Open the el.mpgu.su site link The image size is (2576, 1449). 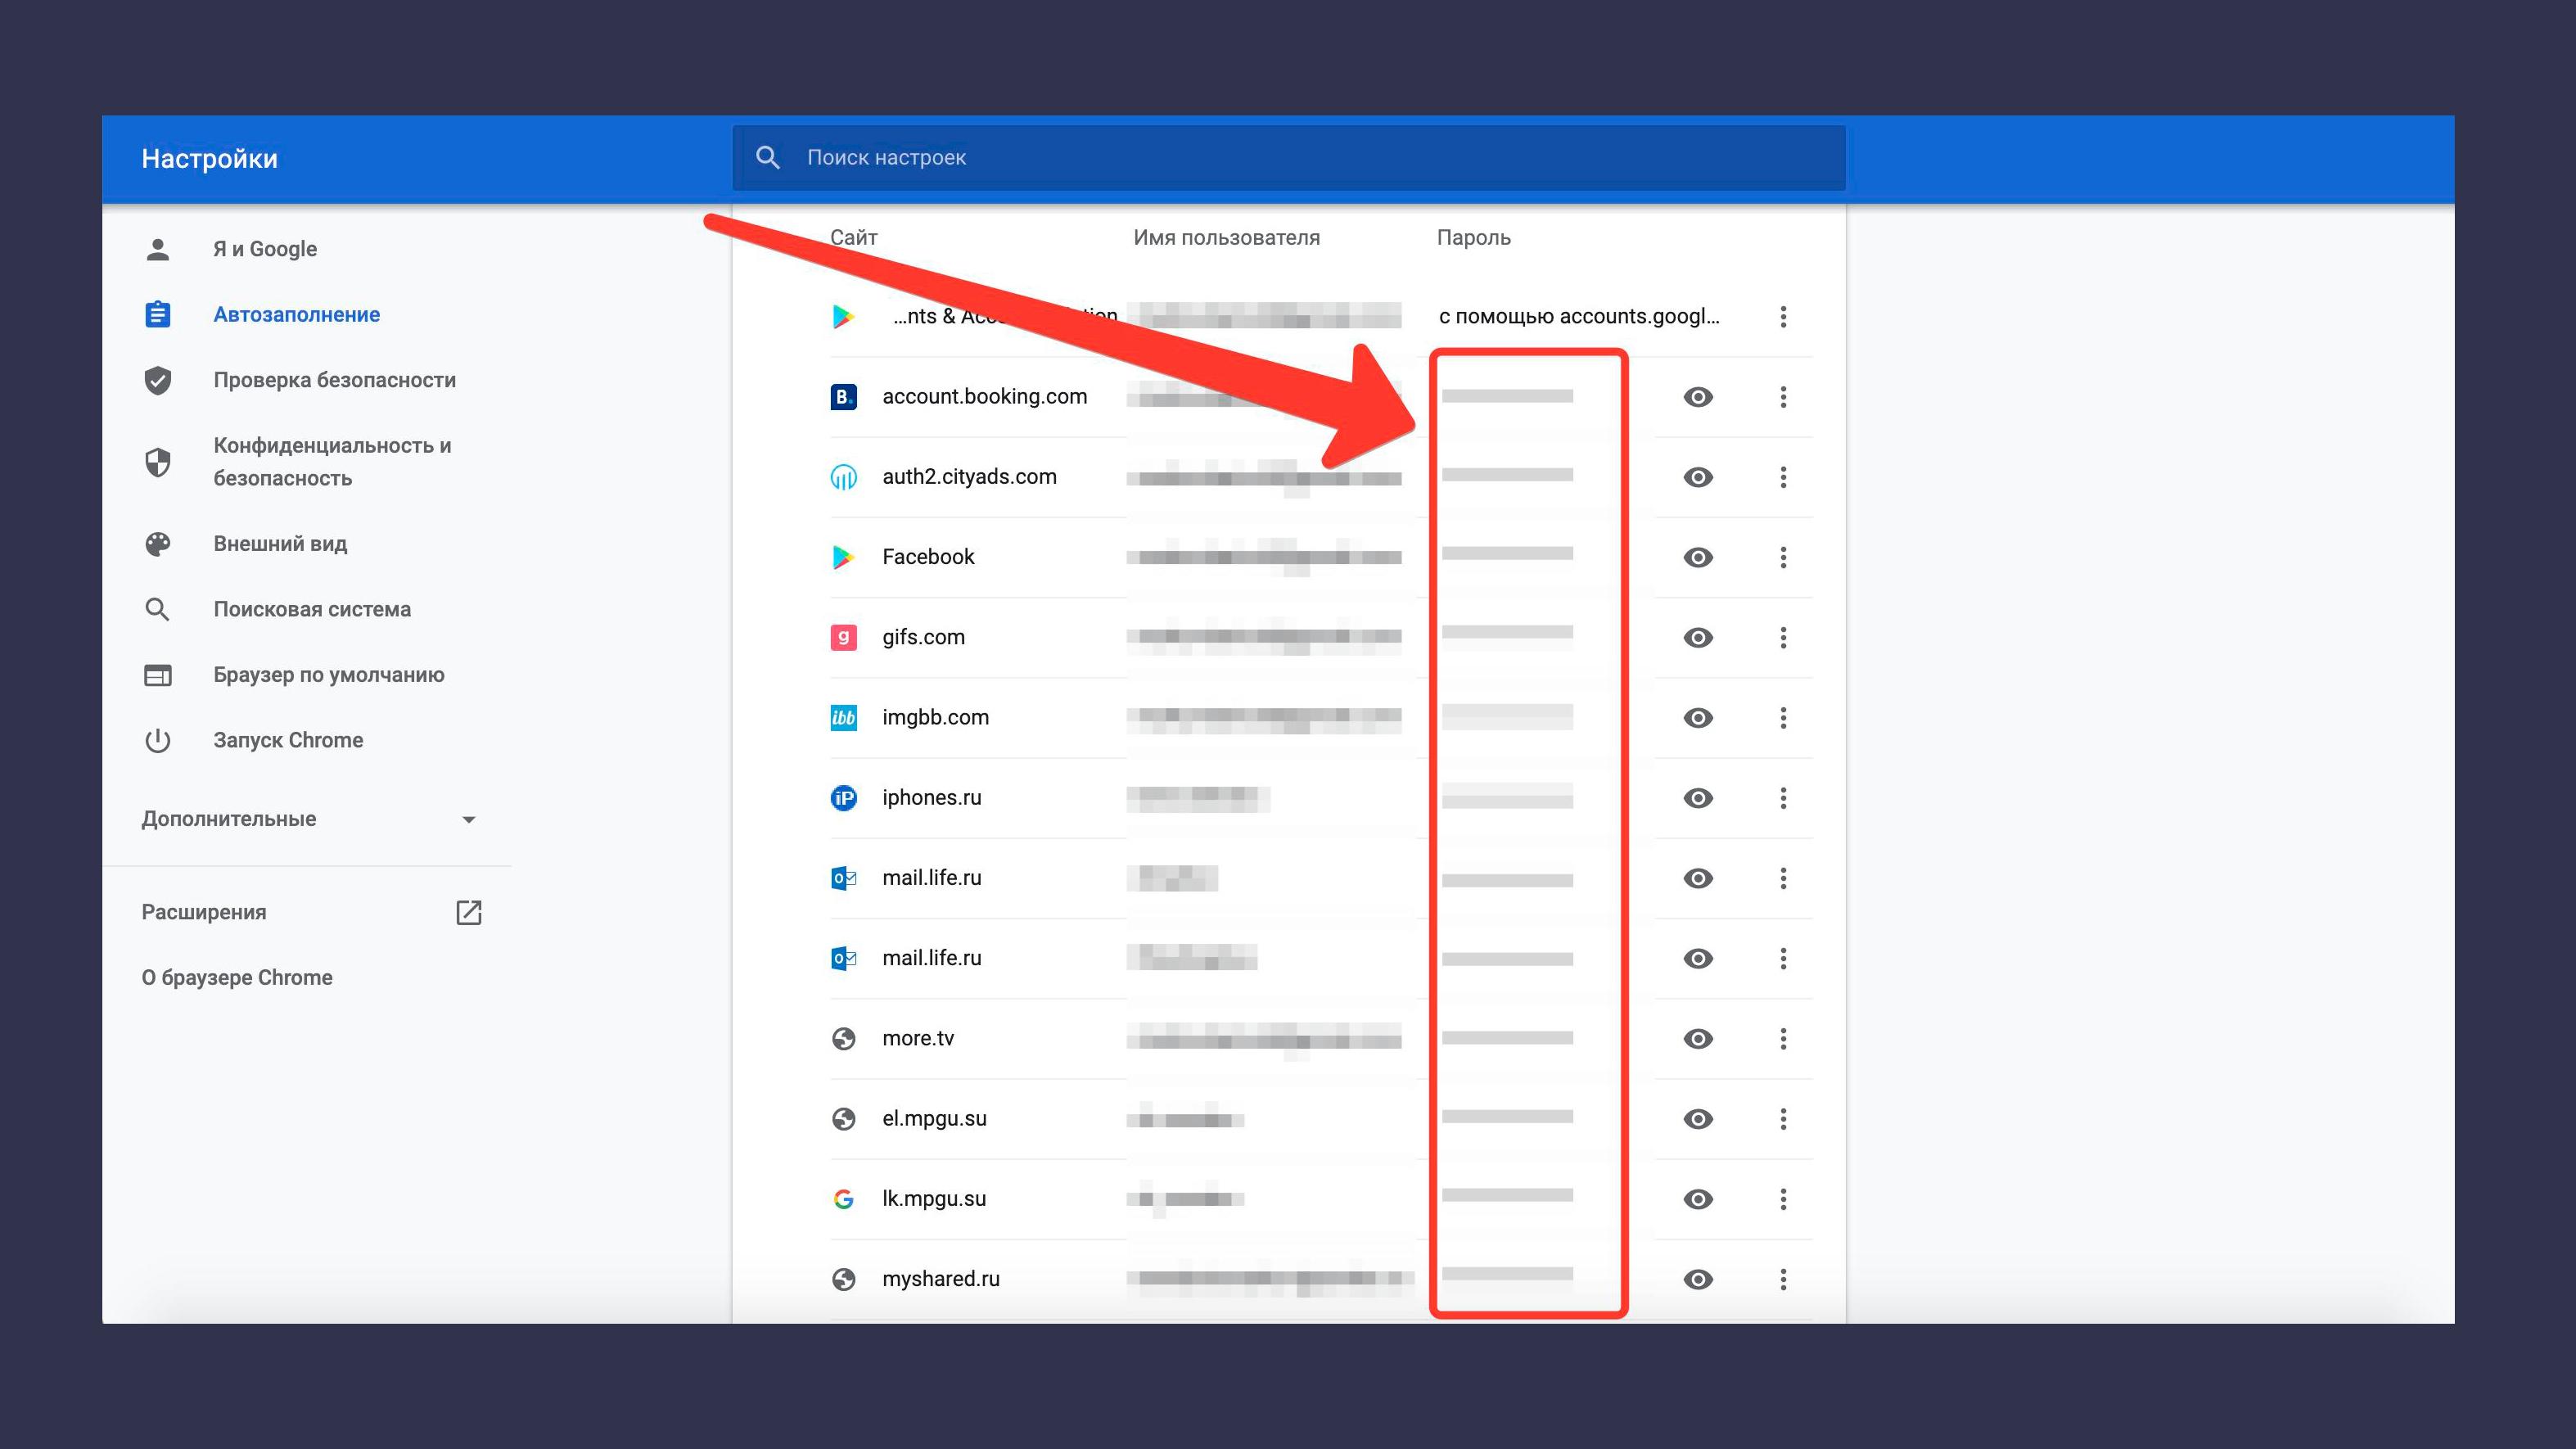coord(934,1118)
